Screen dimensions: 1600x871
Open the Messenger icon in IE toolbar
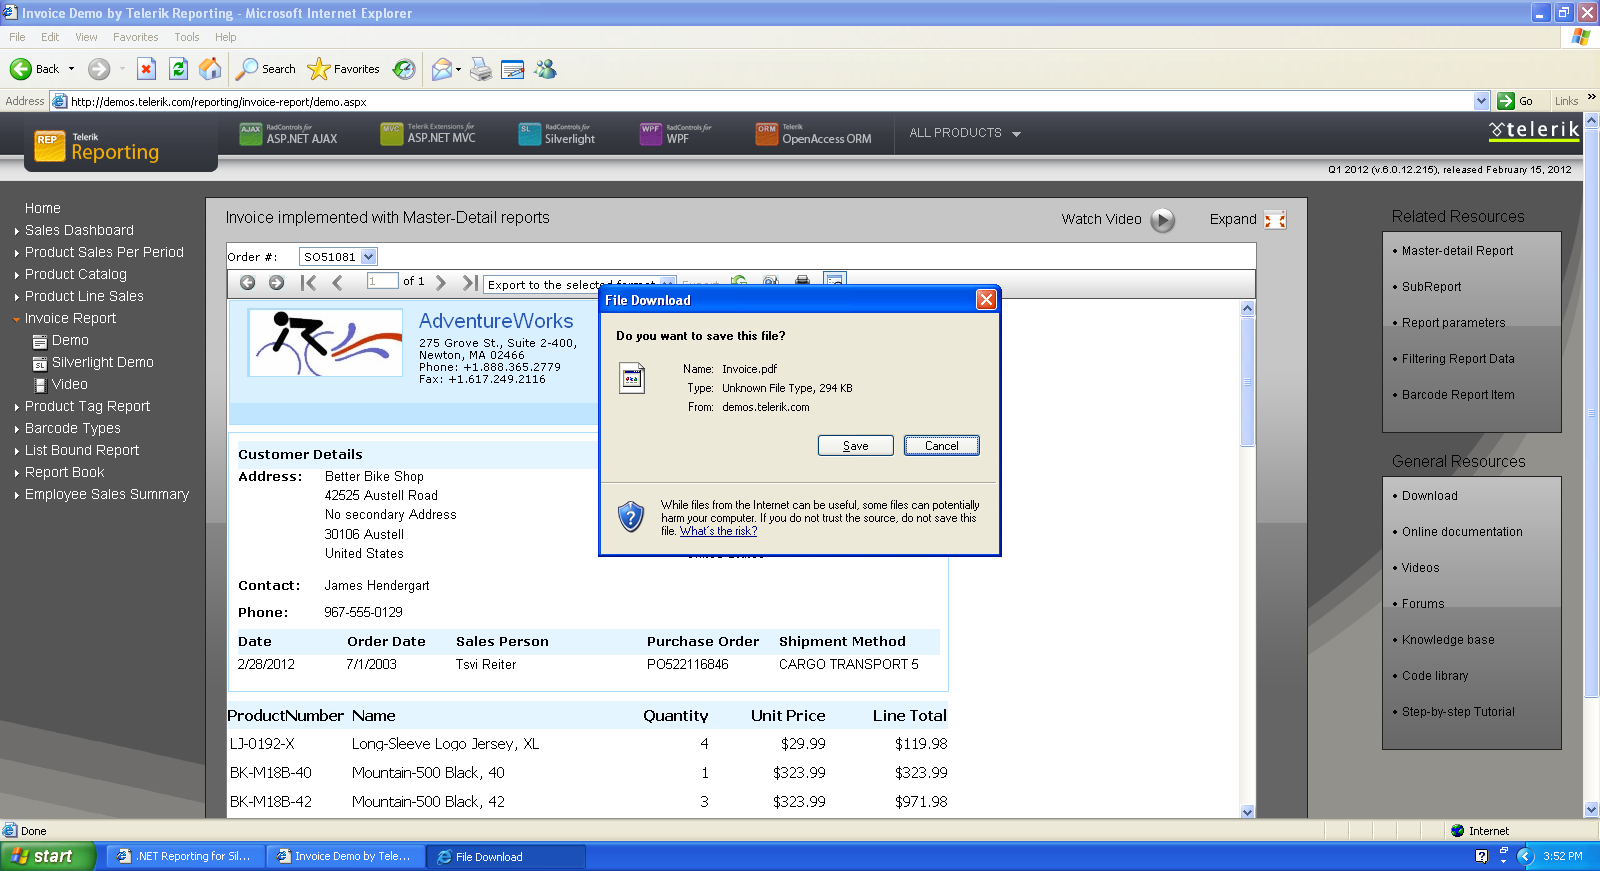click(x=545, y=69)
